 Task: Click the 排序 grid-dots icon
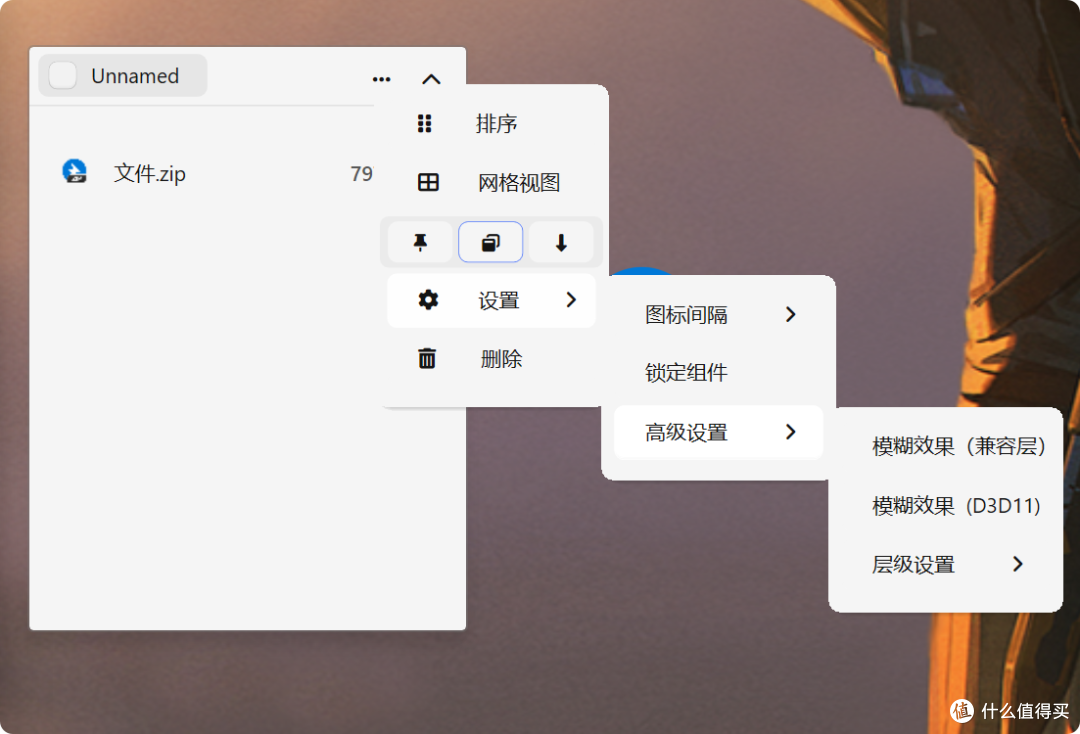tap(424, 123)
